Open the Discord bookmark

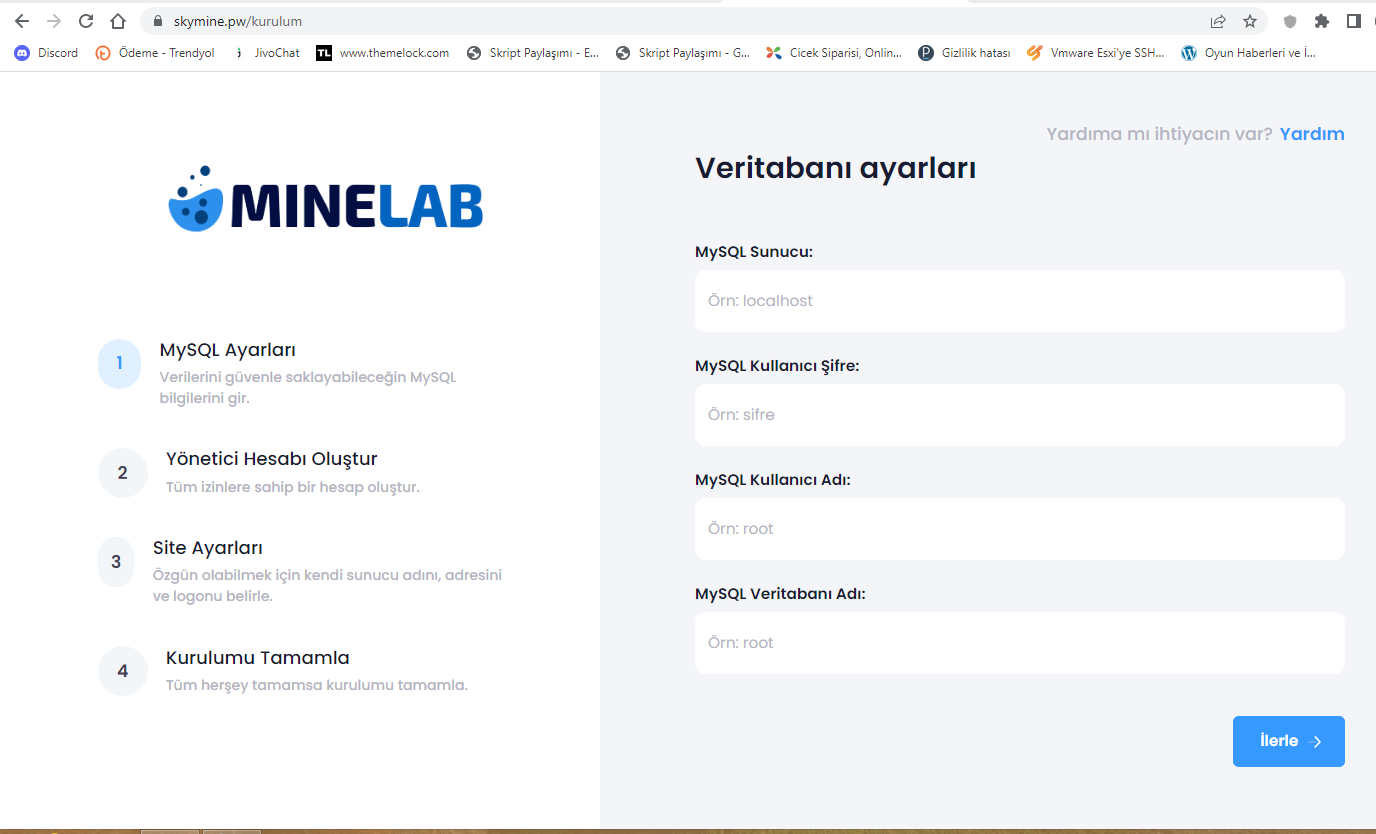pos(46,53)
